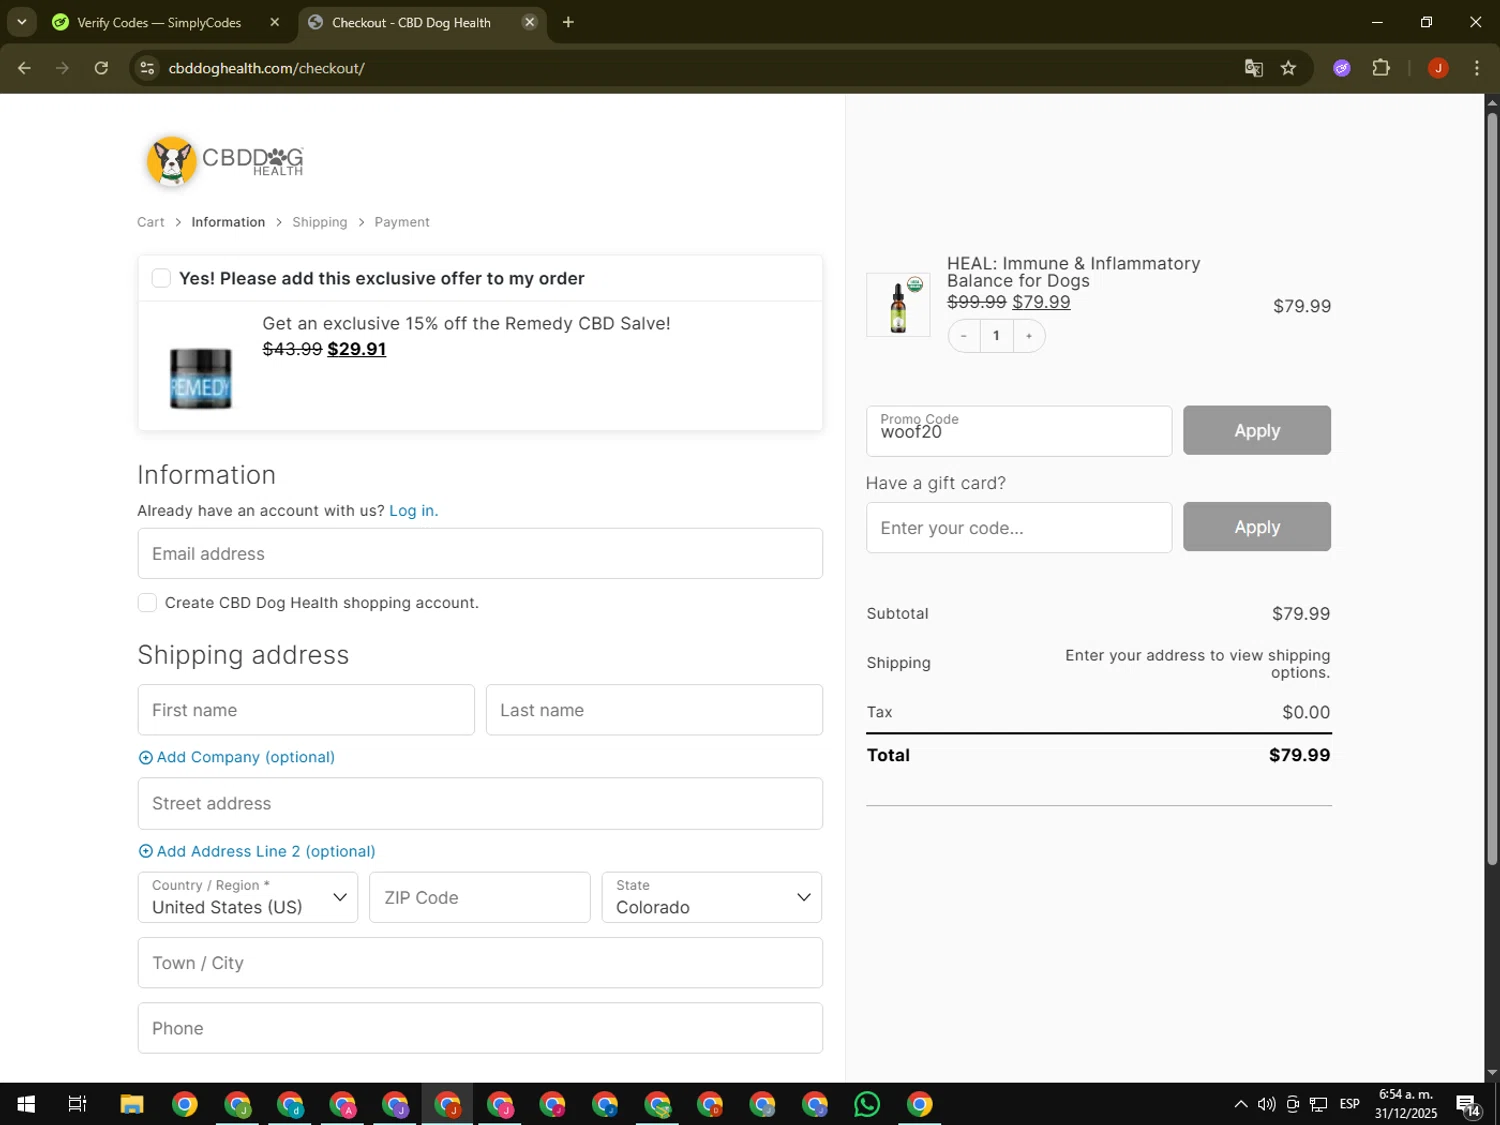Viewport: 1500px width, 1125px height.
Task: Focus the Phone field
Action: (480, 1028)
